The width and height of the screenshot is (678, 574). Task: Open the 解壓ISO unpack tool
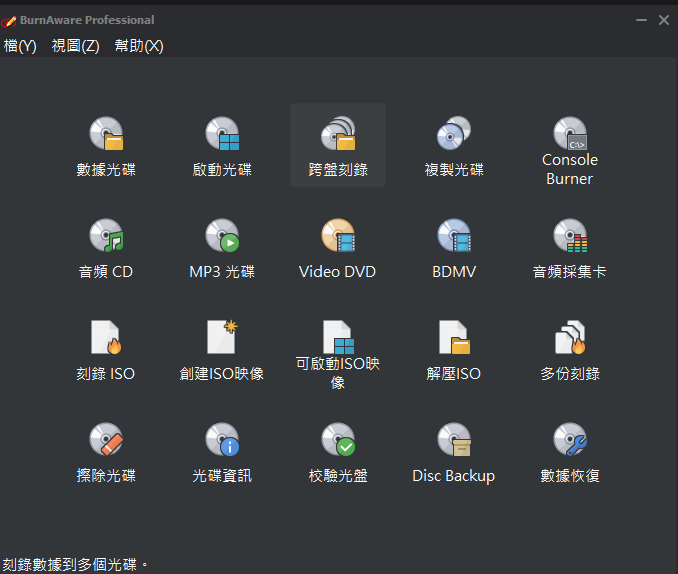[454, 350]
